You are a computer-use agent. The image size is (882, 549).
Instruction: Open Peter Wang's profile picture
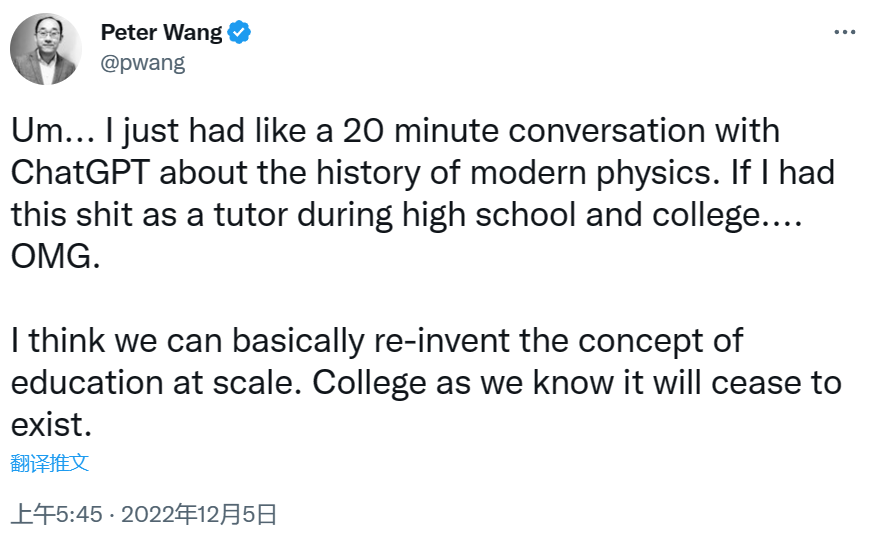tap(46, 49)
